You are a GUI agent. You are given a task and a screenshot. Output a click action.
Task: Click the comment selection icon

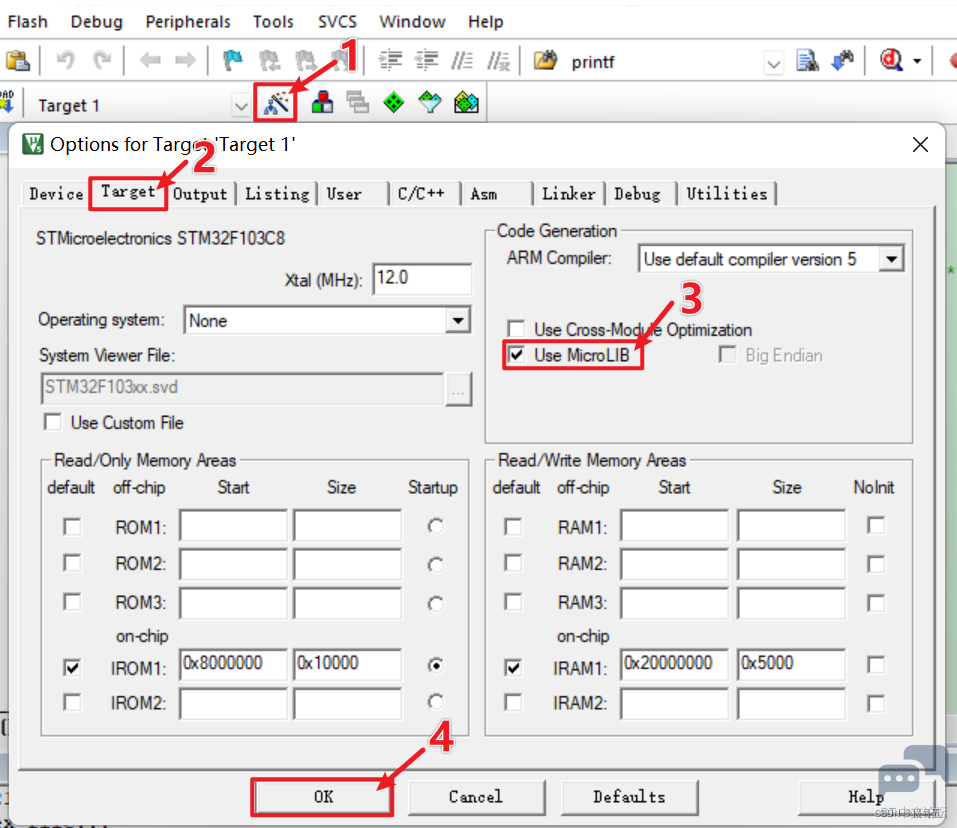point(462,60)
